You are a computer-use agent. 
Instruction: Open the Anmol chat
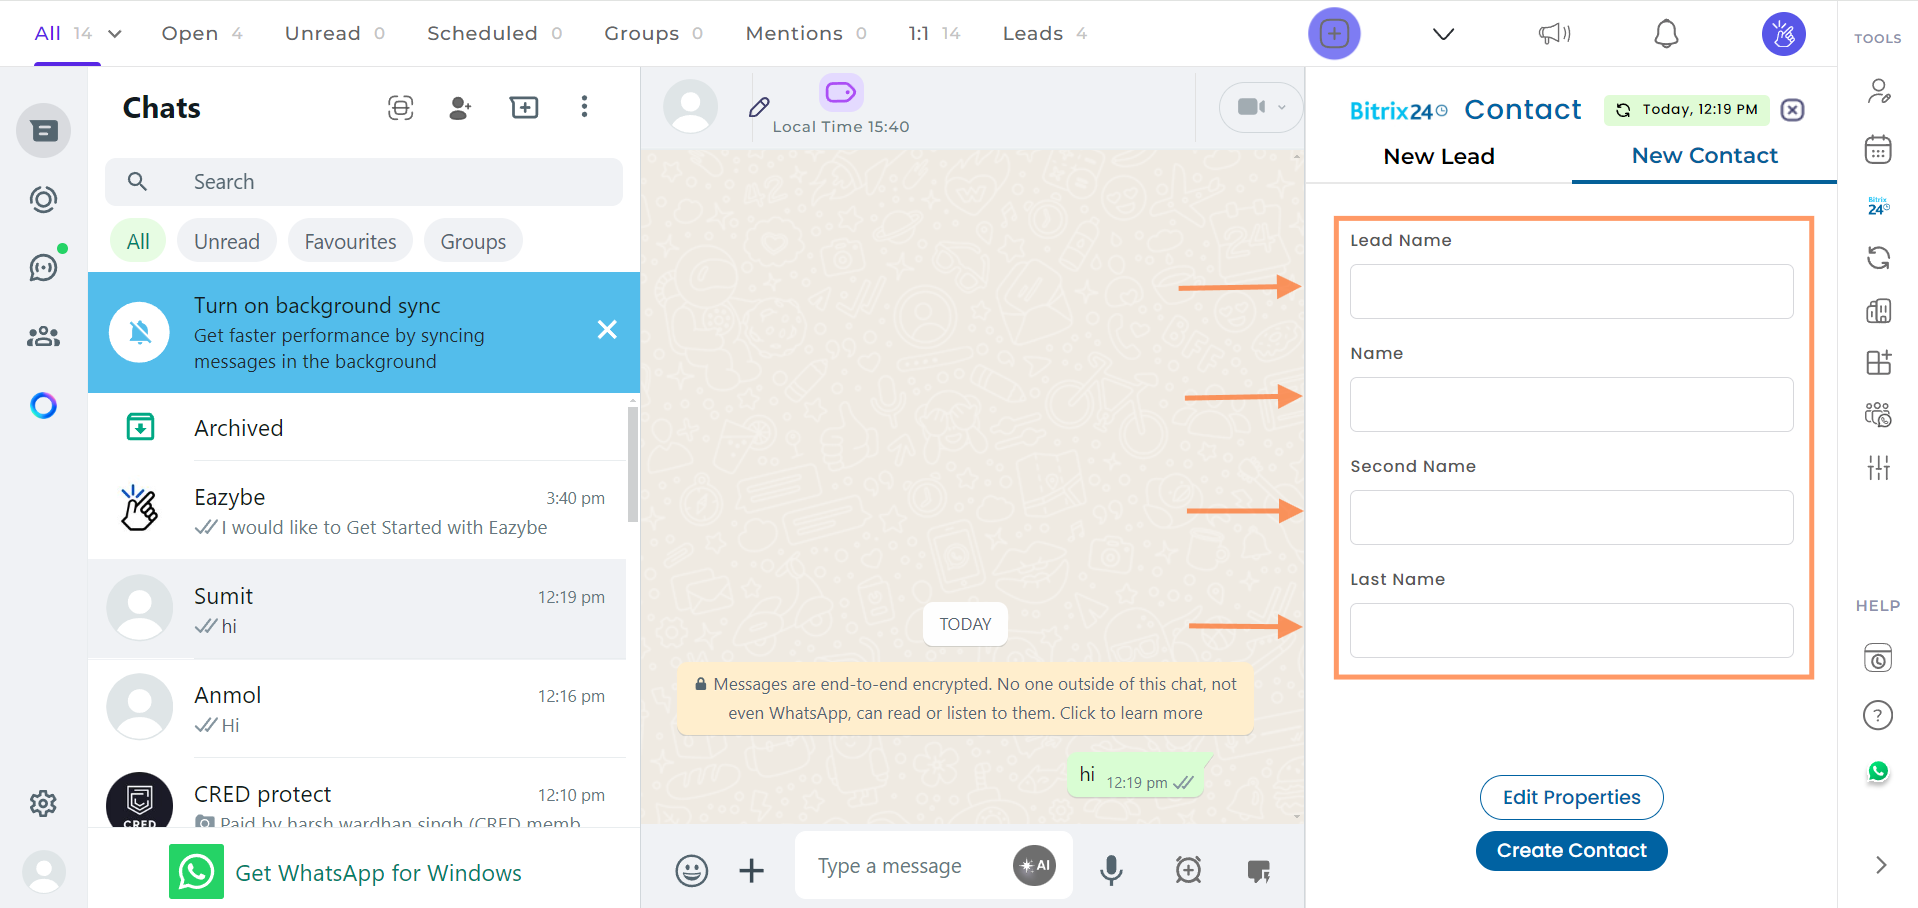357,708
